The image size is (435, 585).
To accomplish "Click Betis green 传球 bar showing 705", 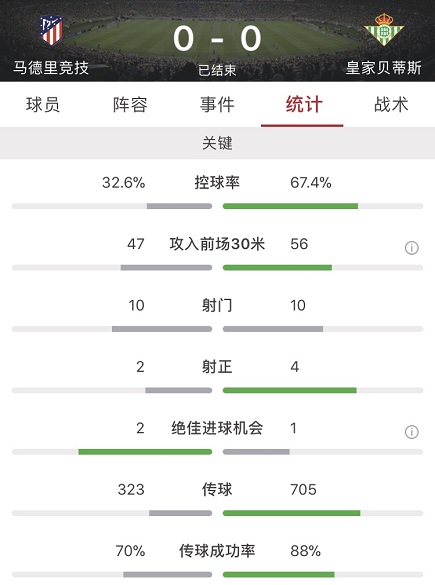I will (x=291, y=513).
